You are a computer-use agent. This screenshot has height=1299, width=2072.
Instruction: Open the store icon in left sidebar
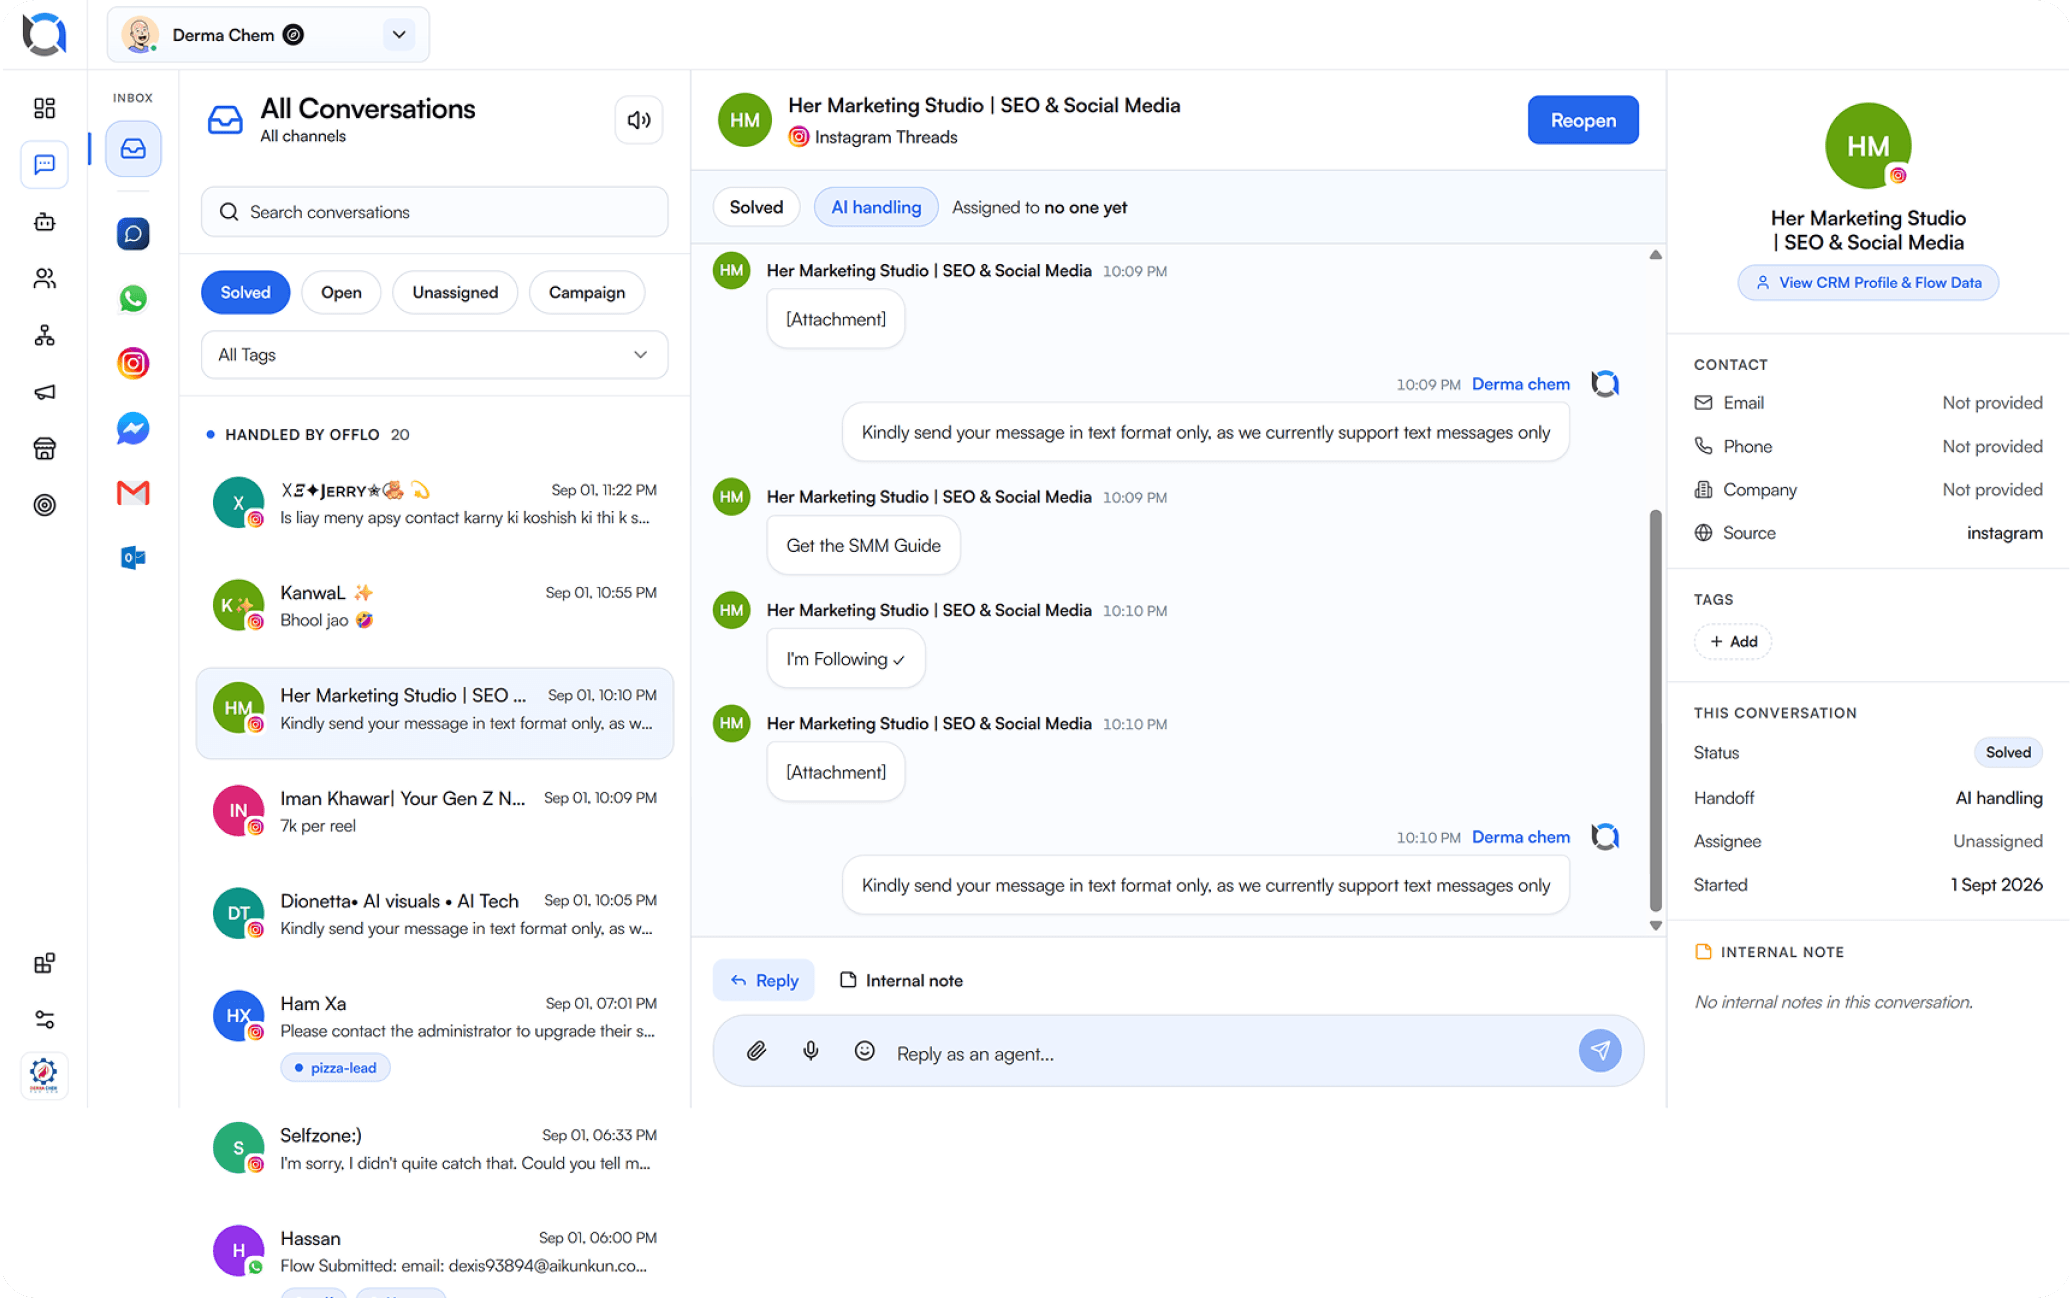point(44,448)
